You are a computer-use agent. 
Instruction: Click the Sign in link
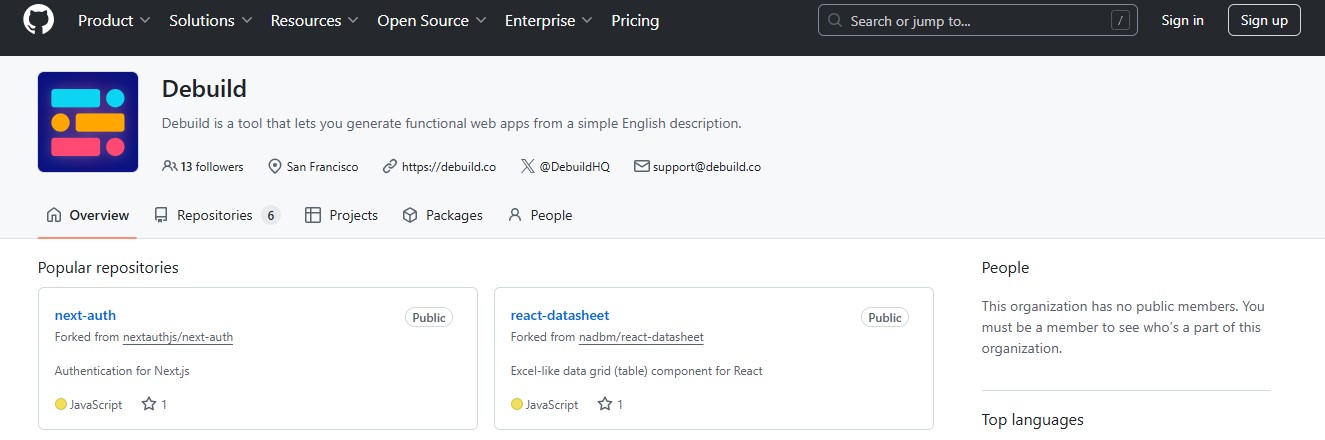(x=1183, y=20)
